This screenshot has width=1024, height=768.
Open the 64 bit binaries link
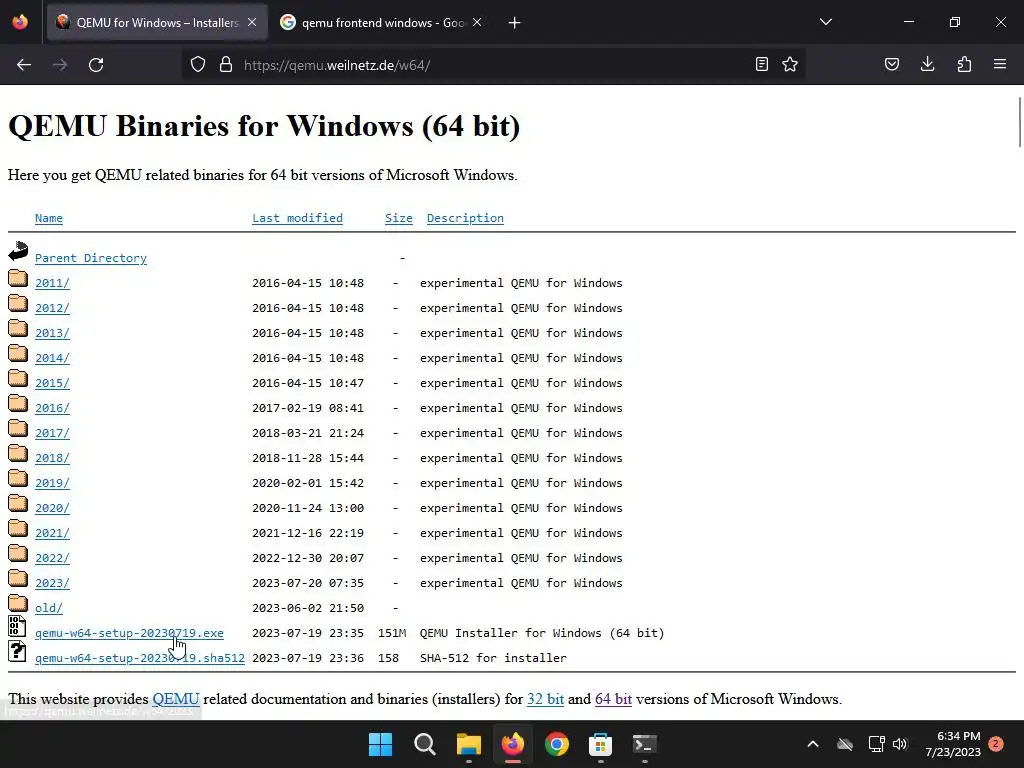(613, 699)
